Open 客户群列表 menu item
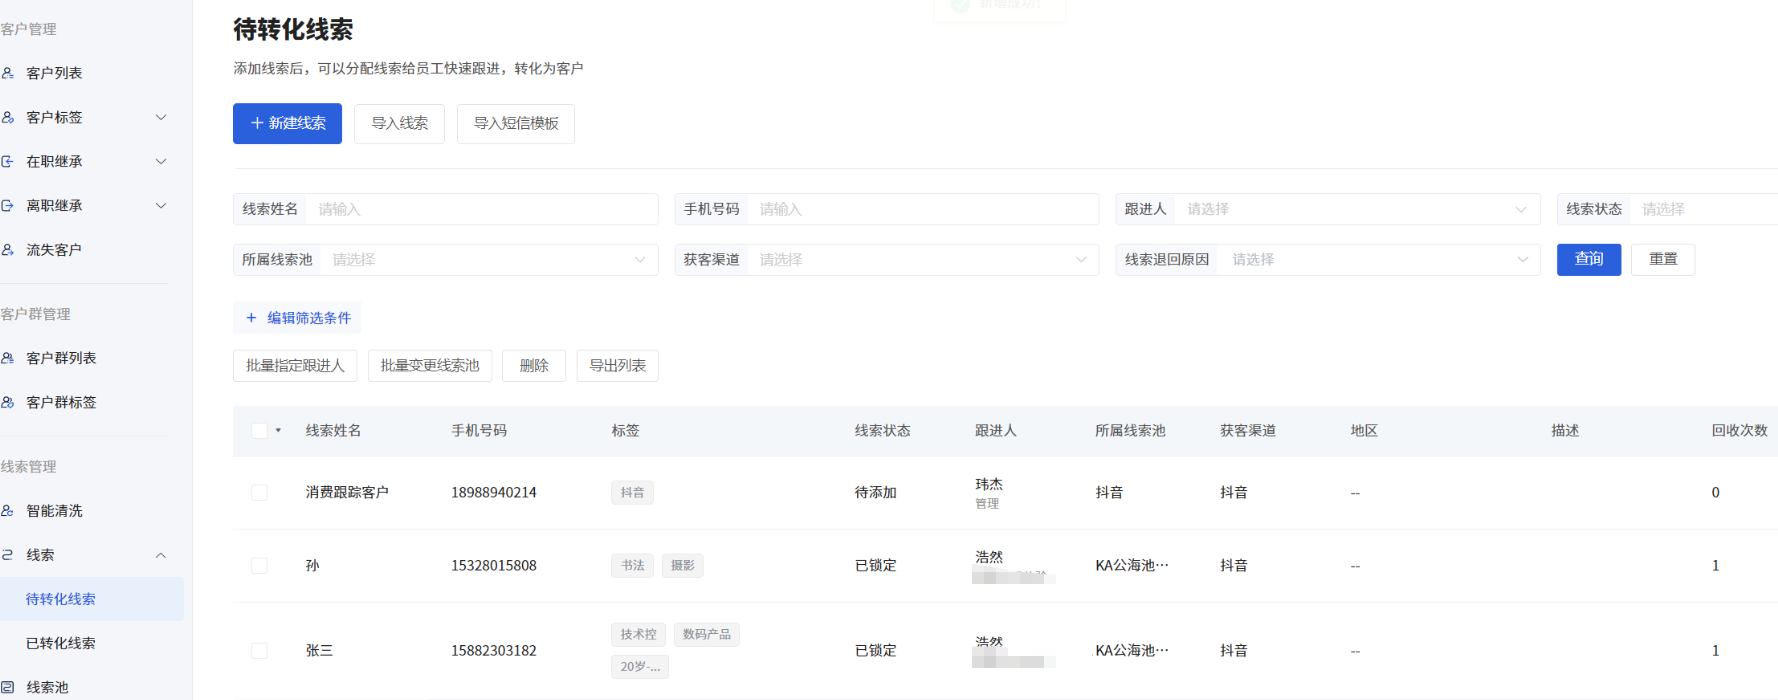The height and width of the screenshot is (700, 1778). coord(61,358)
